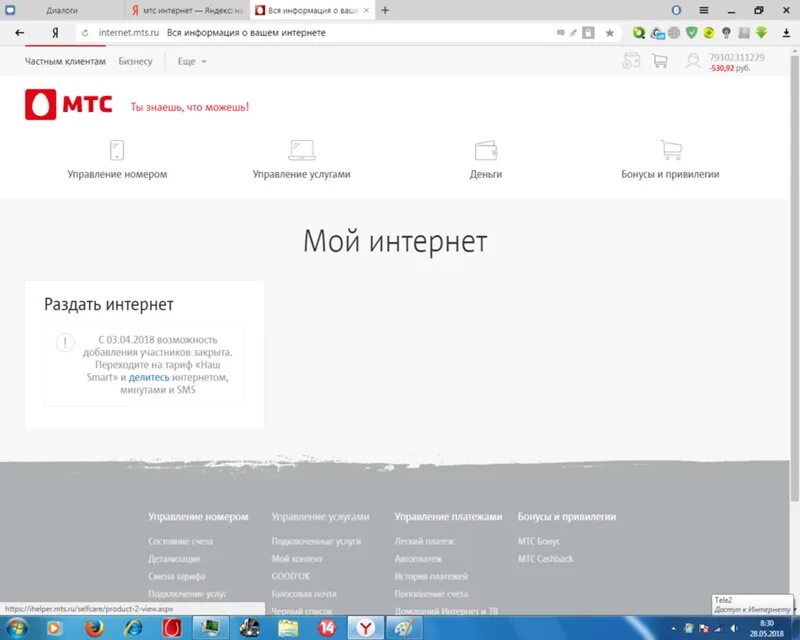Open Paint from the taskbar

point(404,628)
